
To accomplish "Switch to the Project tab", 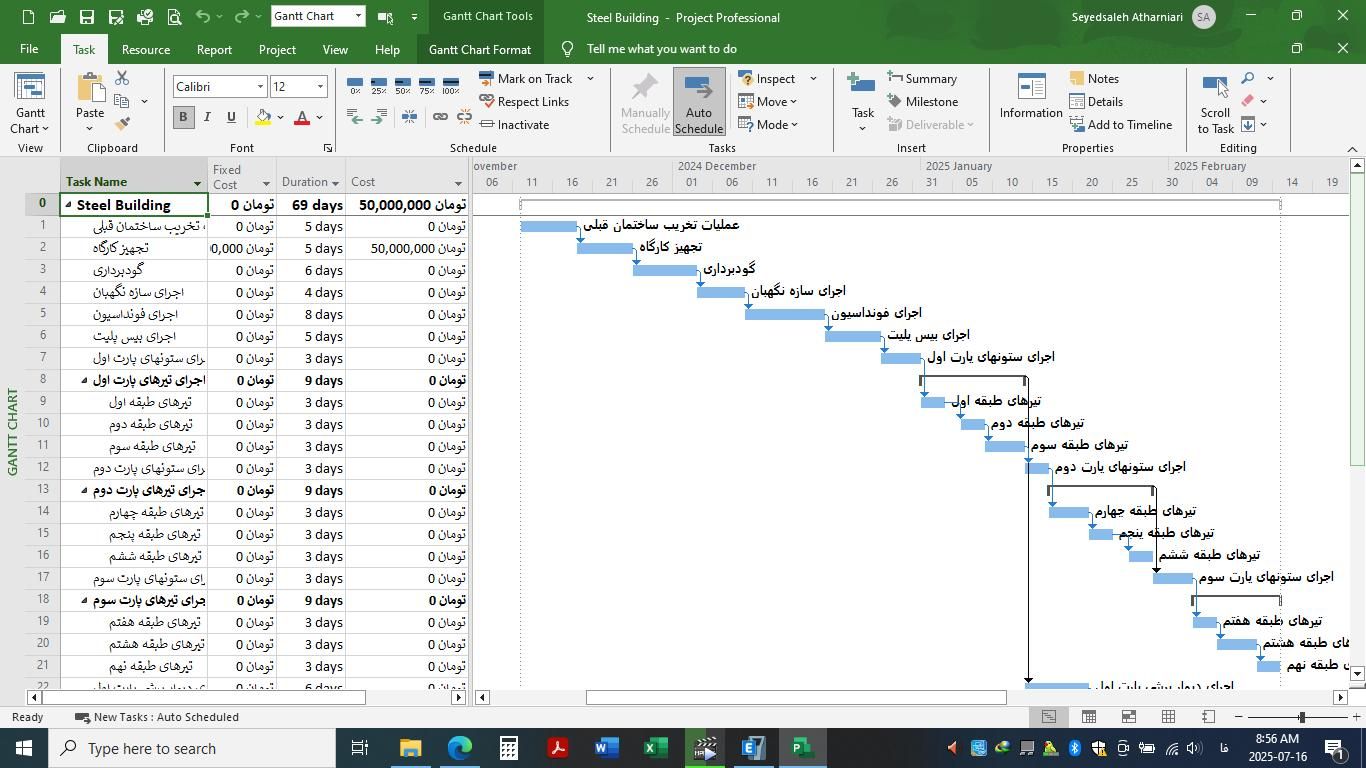I will tap(277, 49).
